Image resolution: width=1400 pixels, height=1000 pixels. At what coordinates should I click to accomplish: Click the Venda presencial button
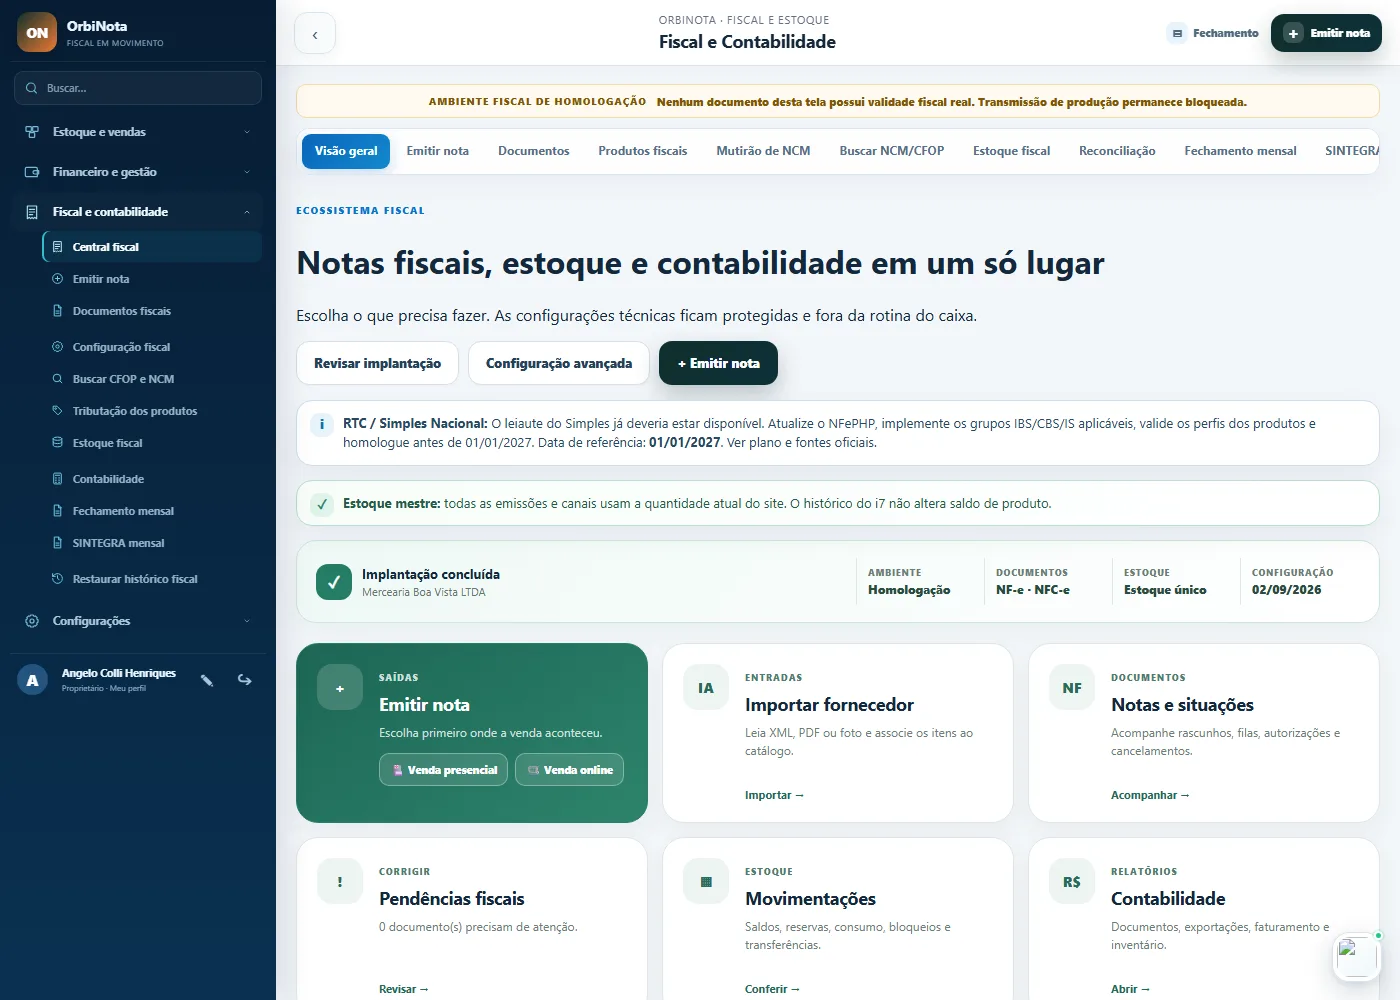[x=444, y=770]
